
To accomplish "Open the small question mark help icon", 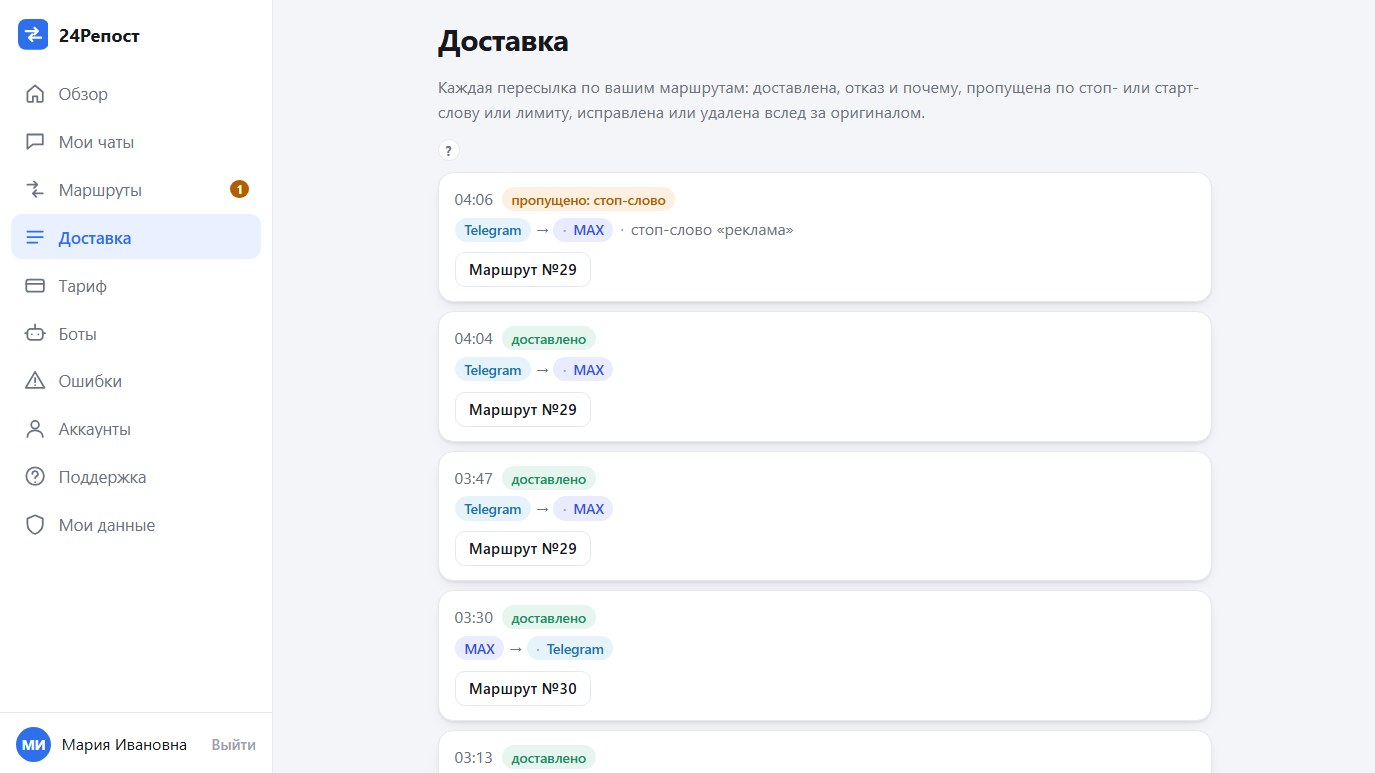I will coord(448,151).
